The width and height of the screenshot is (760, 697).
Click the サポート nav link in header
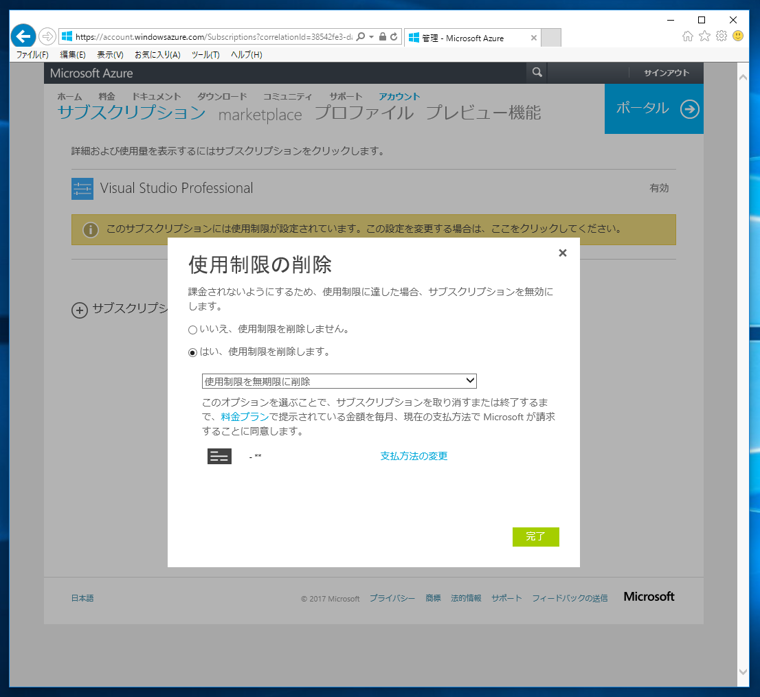point(346,96)
